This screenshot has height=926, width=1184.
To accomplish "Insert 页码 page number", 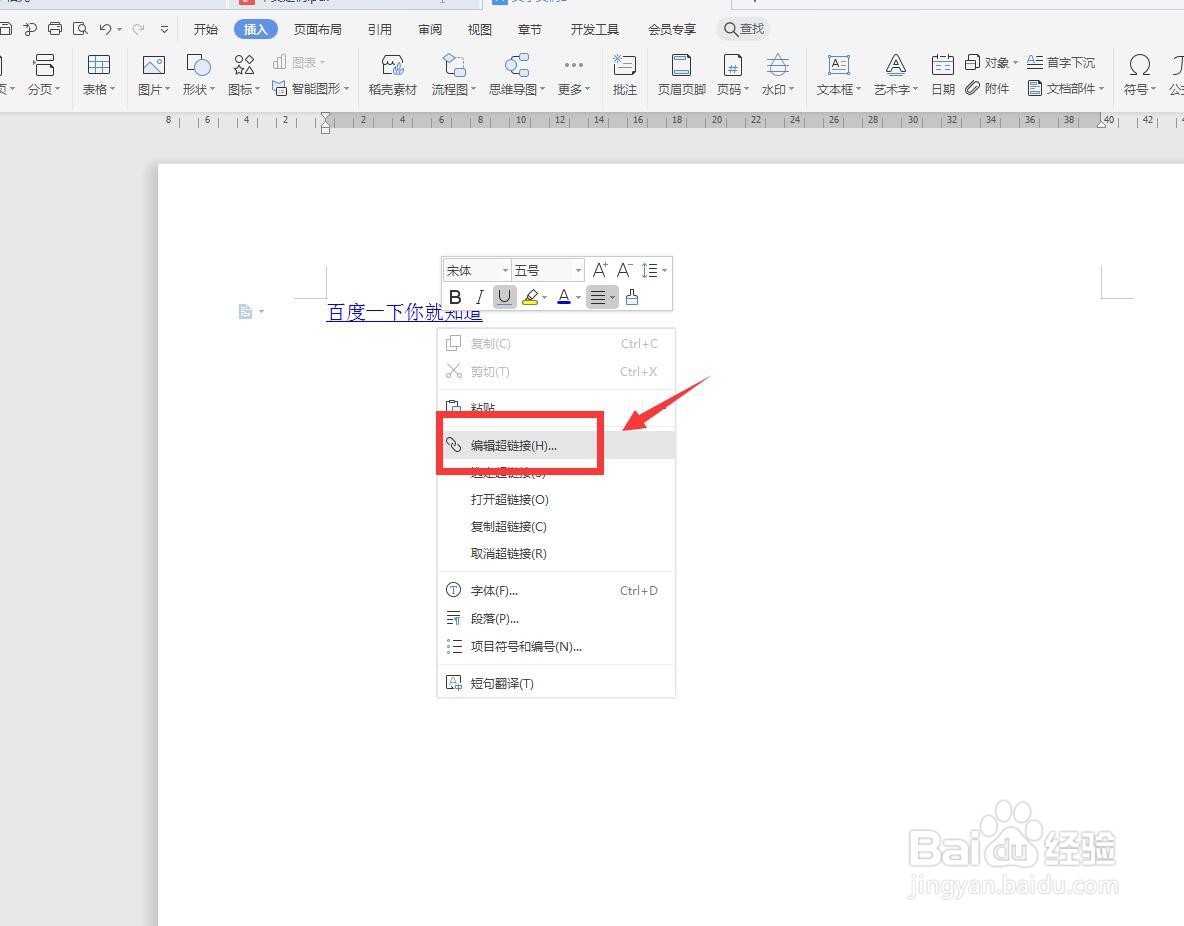I will pos(732,74).
